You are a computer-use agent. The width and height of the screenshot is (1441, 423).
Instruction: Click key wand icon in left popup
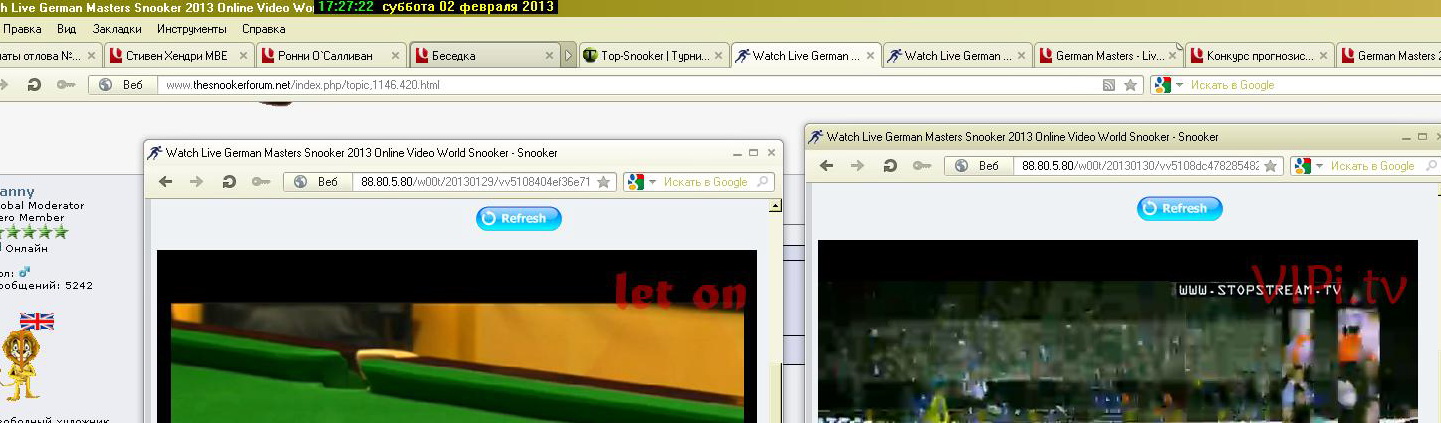click(x=261, y=182)
